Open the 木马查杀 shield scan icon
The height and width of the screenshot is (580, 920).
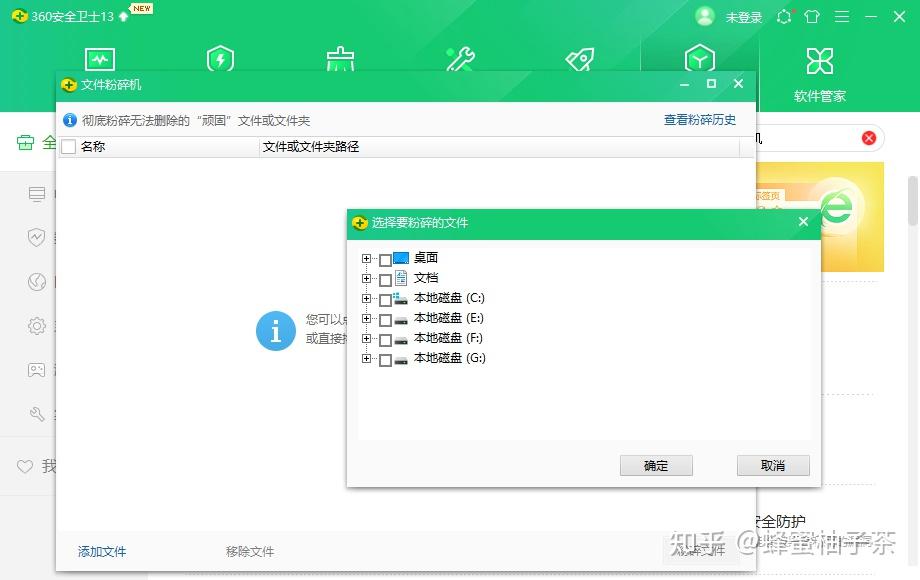click(x=220, y=60)
